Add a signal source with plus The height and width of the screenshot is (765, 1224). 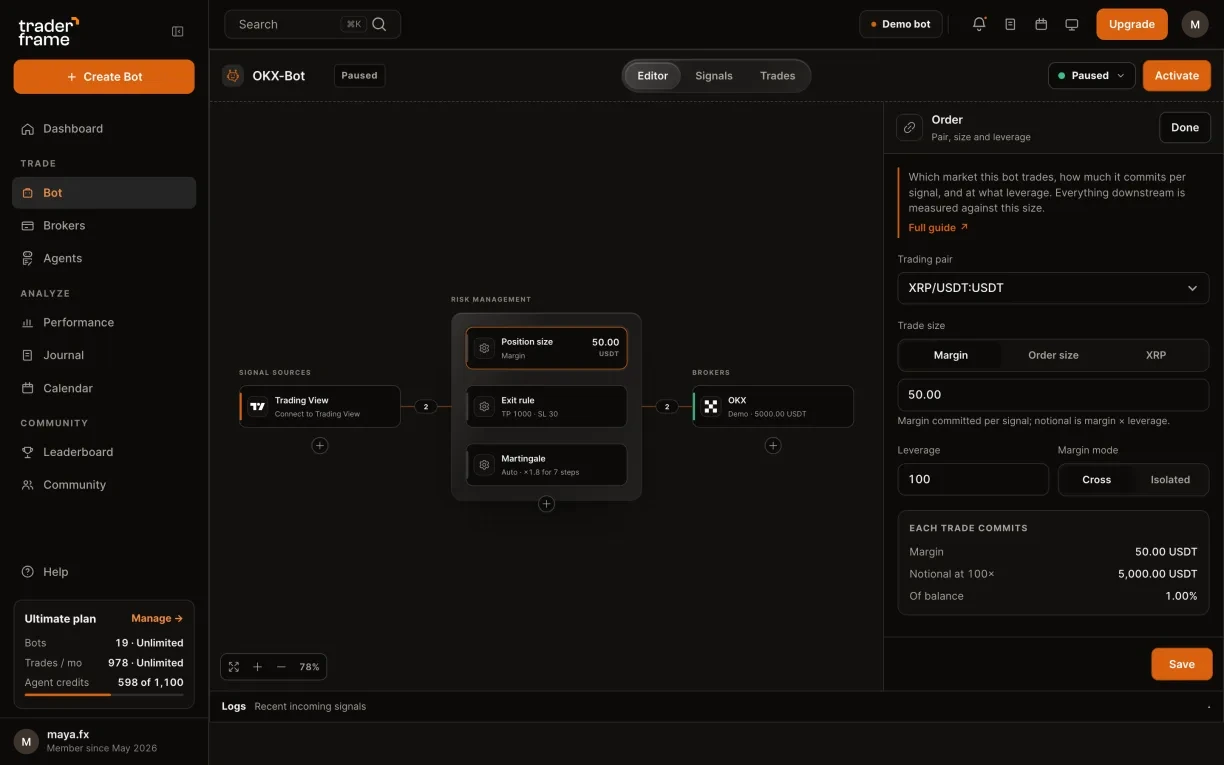(x=320, y=445)
